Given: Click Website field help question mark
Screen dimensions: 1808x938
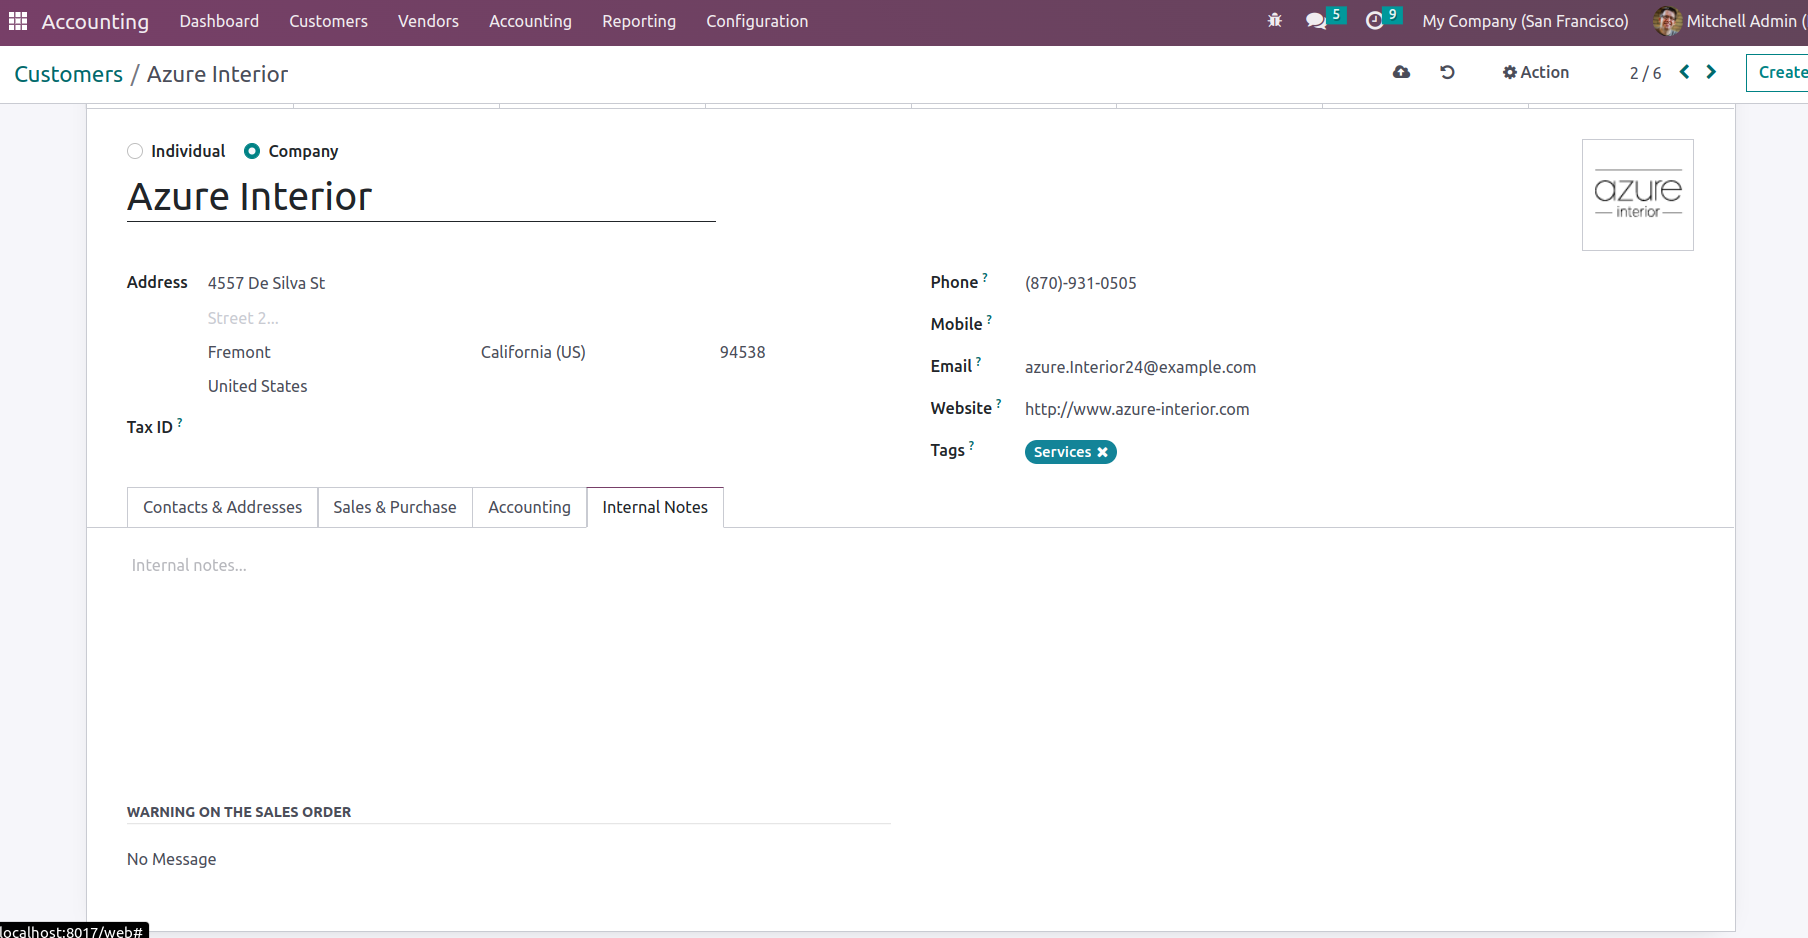Looking at the screenshot, I should [x=998, y=403].
